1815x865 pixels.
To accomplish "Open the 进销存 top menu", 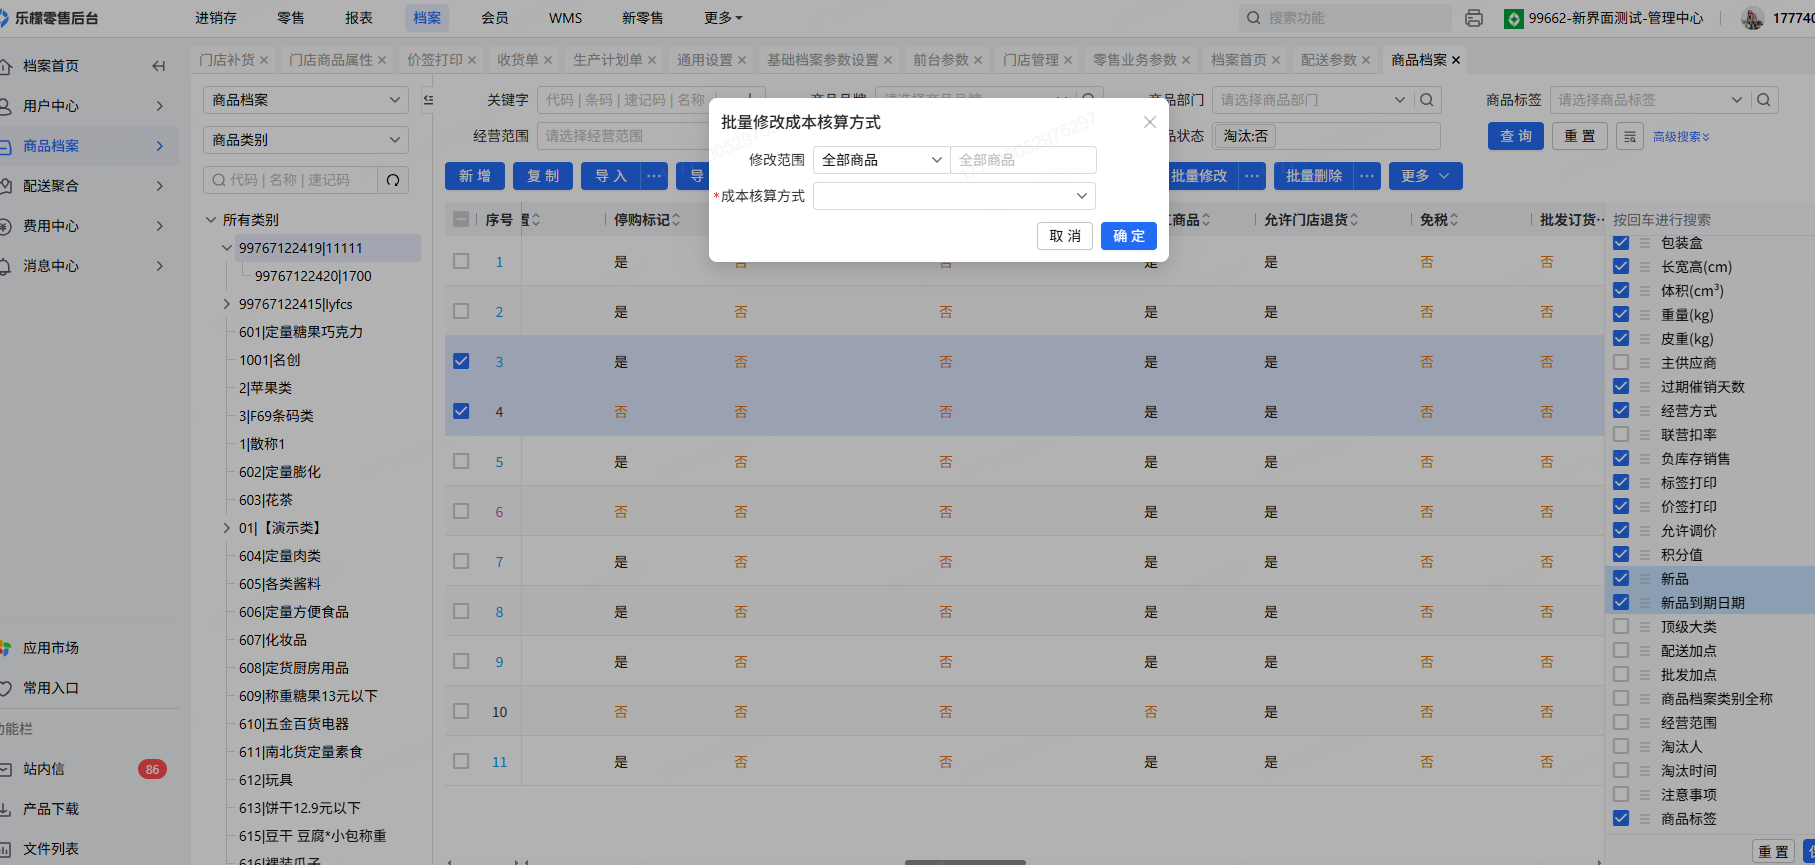I will pyautogui.click(x=216, y=18).
